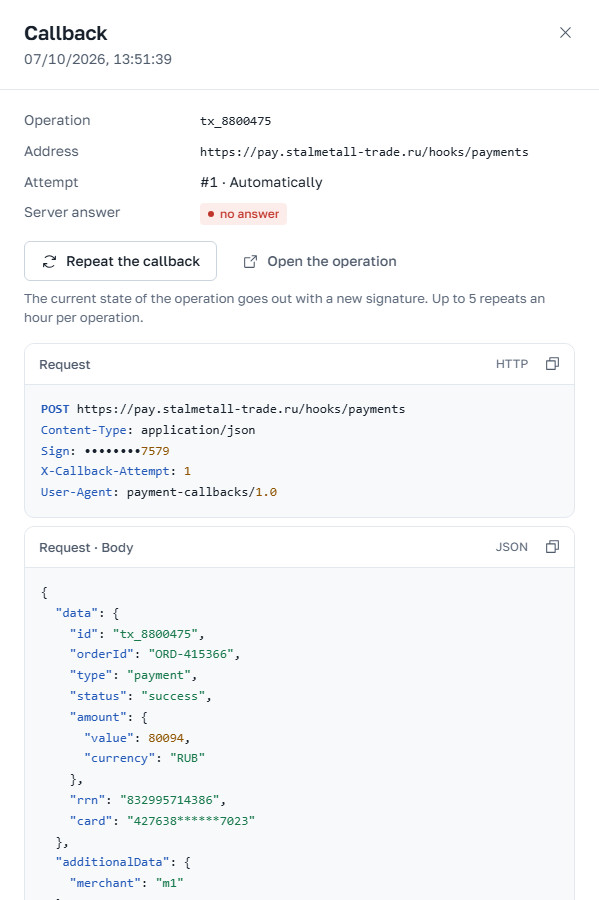Screen dimensions: 599x900
Task: Click the masked Sign value ending 7579
Action: pos(127,451)
